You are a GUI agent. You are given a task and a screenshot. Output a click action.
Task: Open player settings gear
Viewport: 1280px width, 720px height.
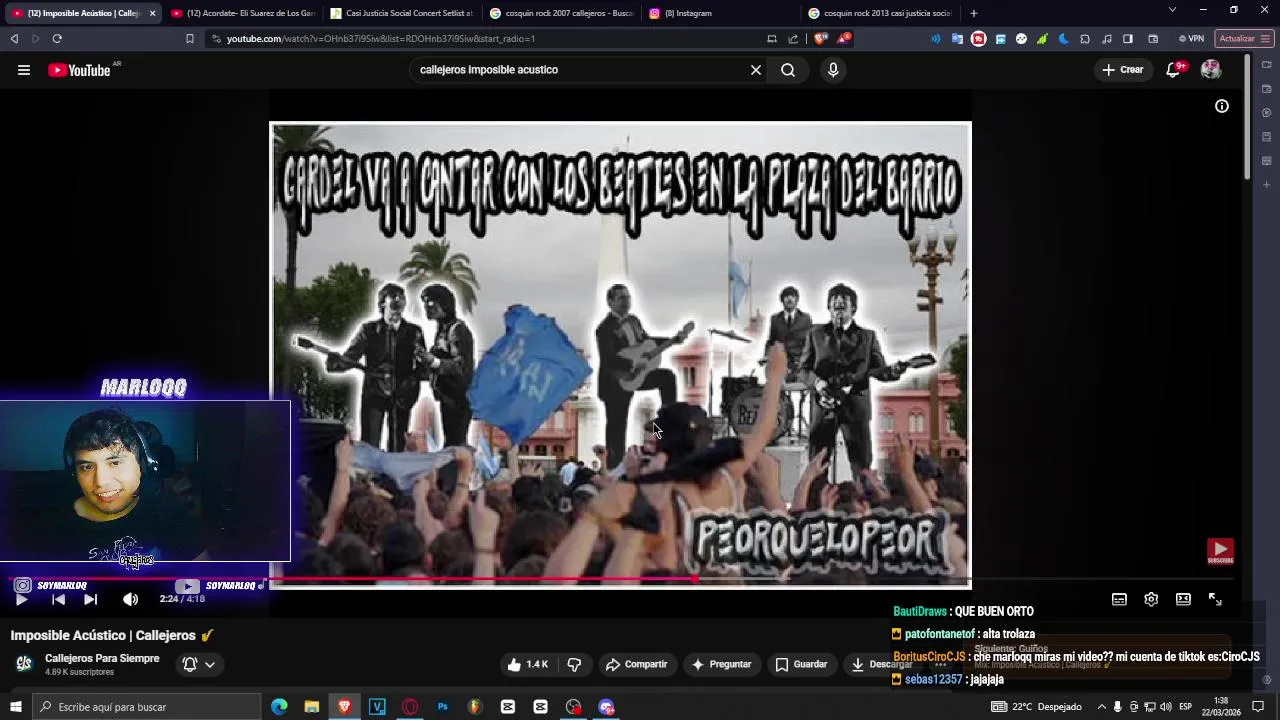pyautogui.click(x=1151, y=599)
